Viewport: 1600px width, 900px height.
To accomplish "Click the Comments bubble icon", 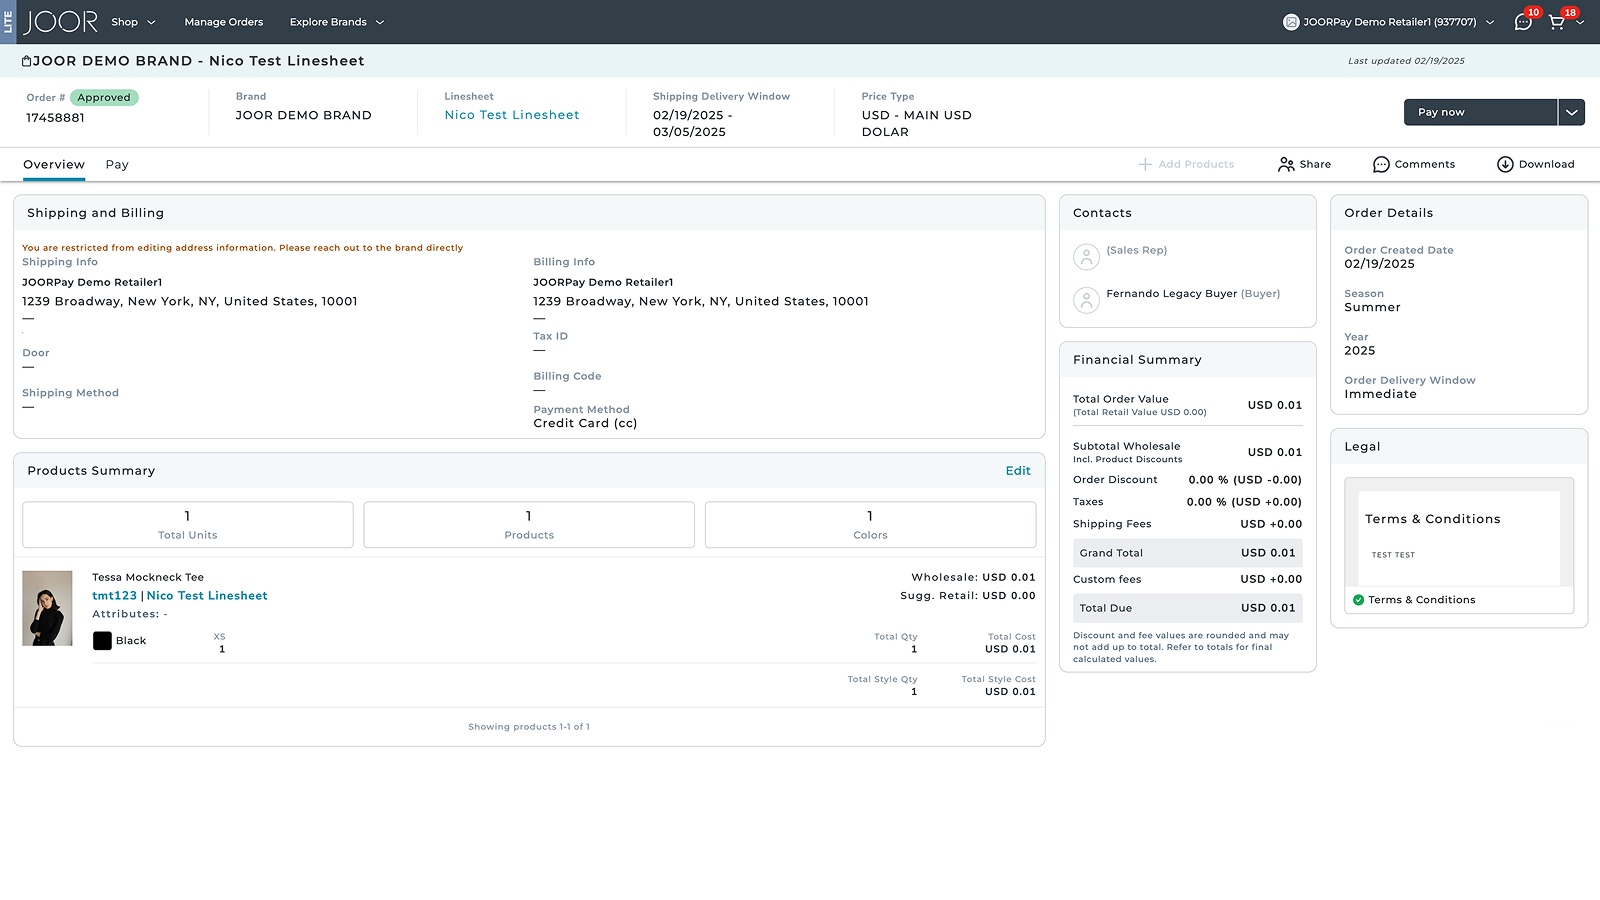I will 1381,164.
